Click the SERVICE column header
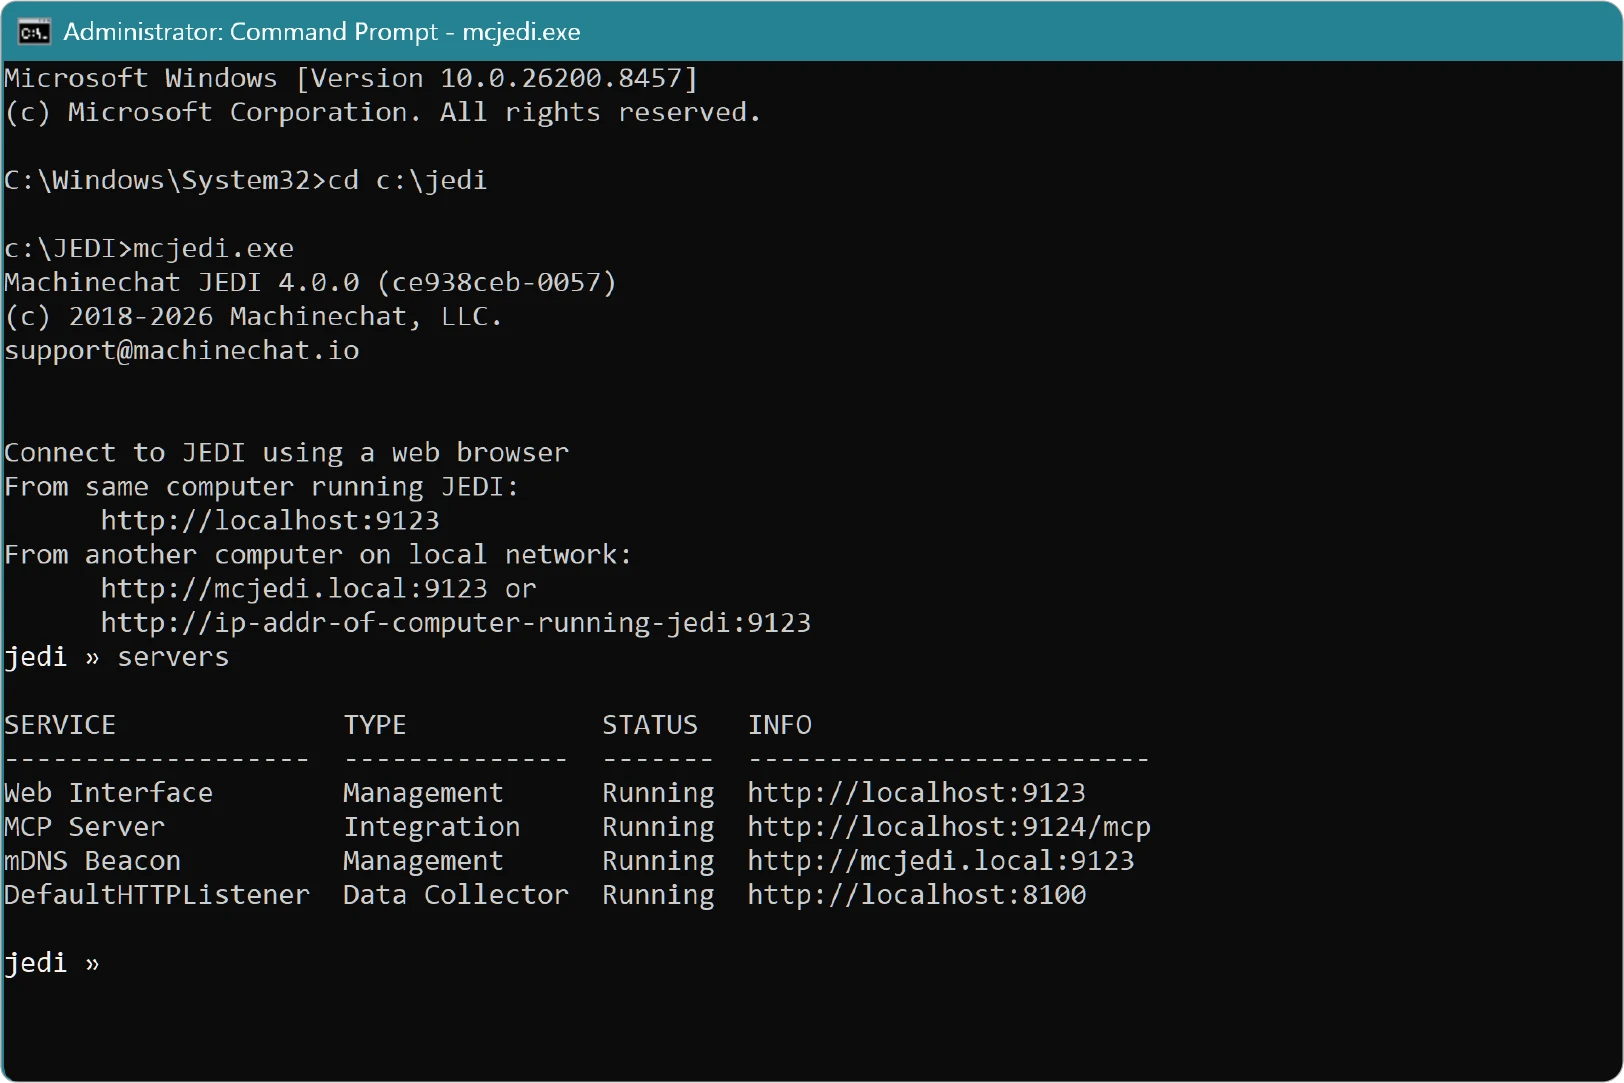Screen dimensions: 1624x1083 coord(60,725)
